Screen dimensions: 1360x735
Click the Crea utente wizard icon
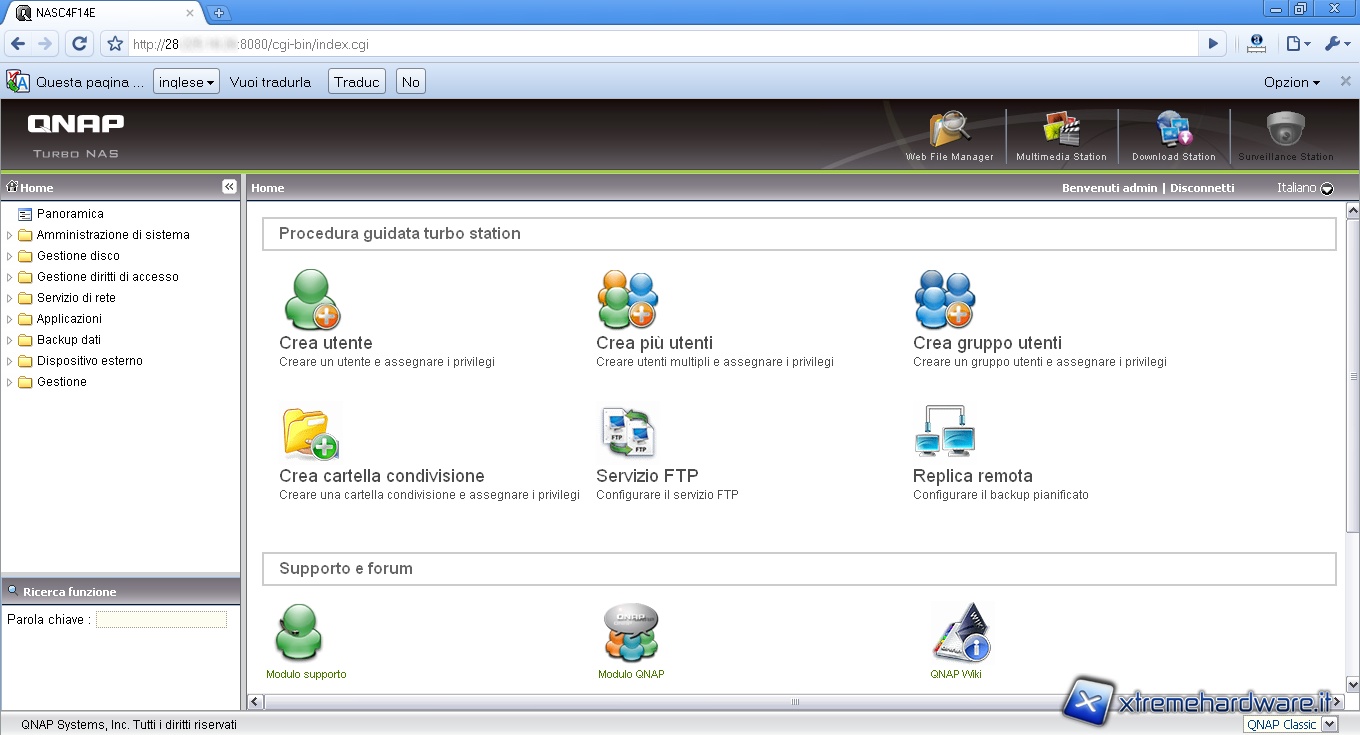pos(312,300)
